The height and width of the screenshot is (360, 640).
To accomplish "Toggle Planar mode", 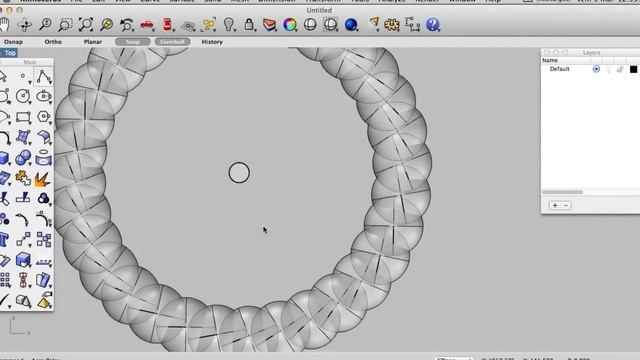I will pyautogui.click(x=93, y=42).
